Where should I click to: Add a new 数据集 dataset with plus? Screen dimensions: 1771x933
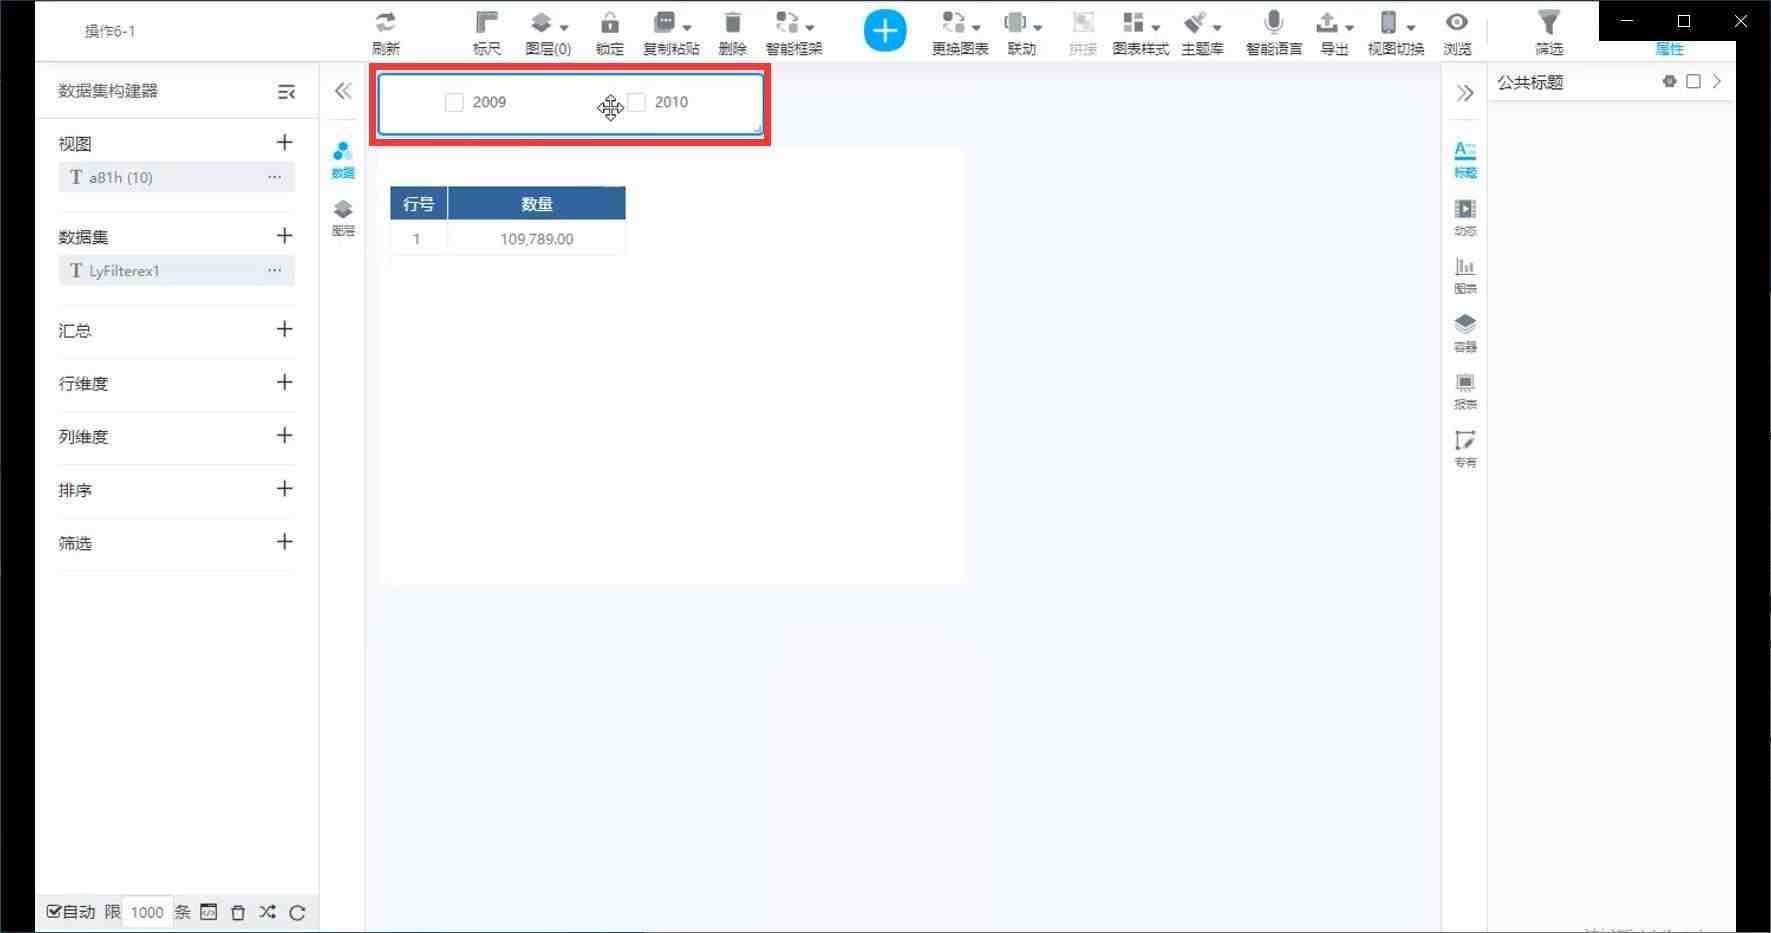tap(284, 236)
